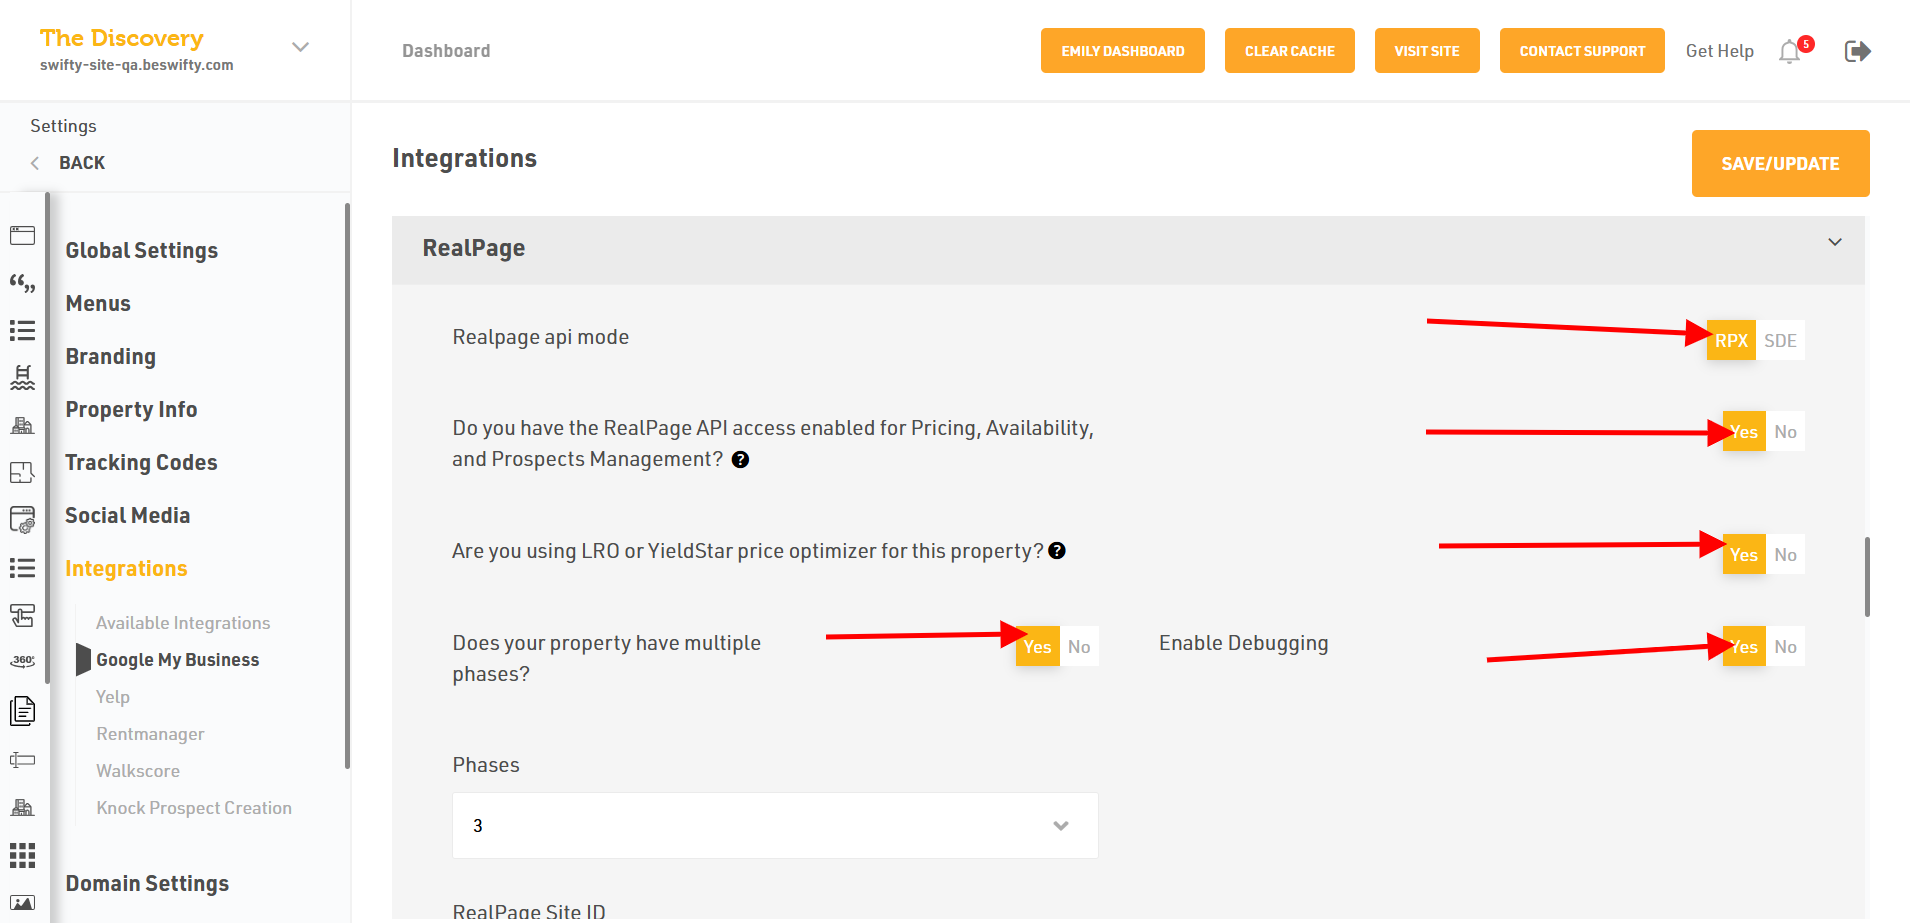Set multiple phases option to No
The width and height of the screenshot is (1910, 923).
click(x=1079, y=647)
